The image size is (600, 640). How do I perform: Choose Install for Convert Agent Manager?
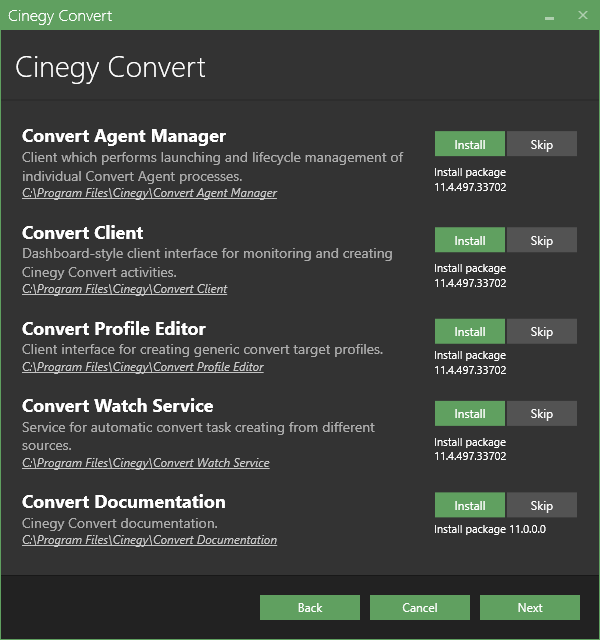pos(470,144)
